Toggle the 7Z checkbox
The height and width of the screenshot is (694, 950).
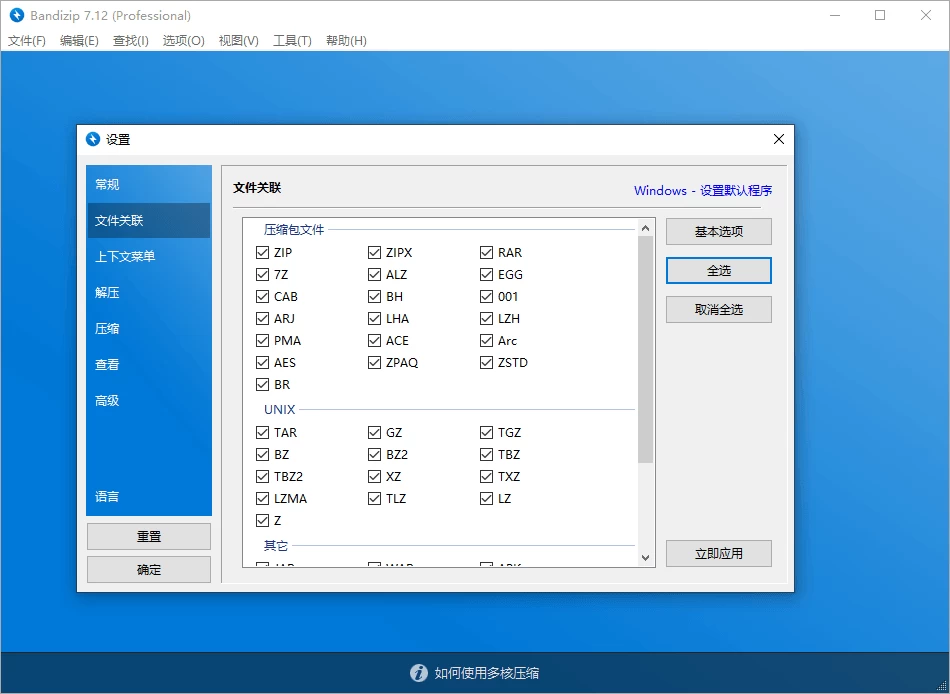[261, 274]
